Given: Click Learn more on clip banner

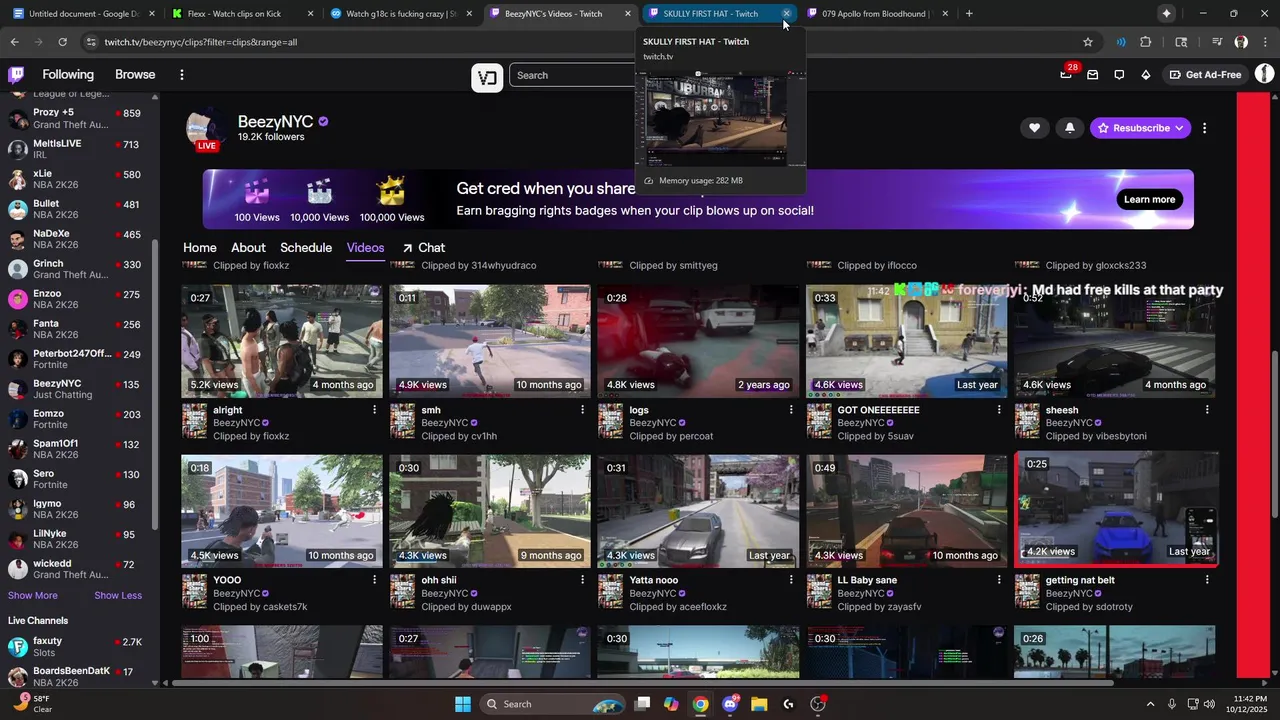Looking at the screenshot, I should tap(1149, 199).
